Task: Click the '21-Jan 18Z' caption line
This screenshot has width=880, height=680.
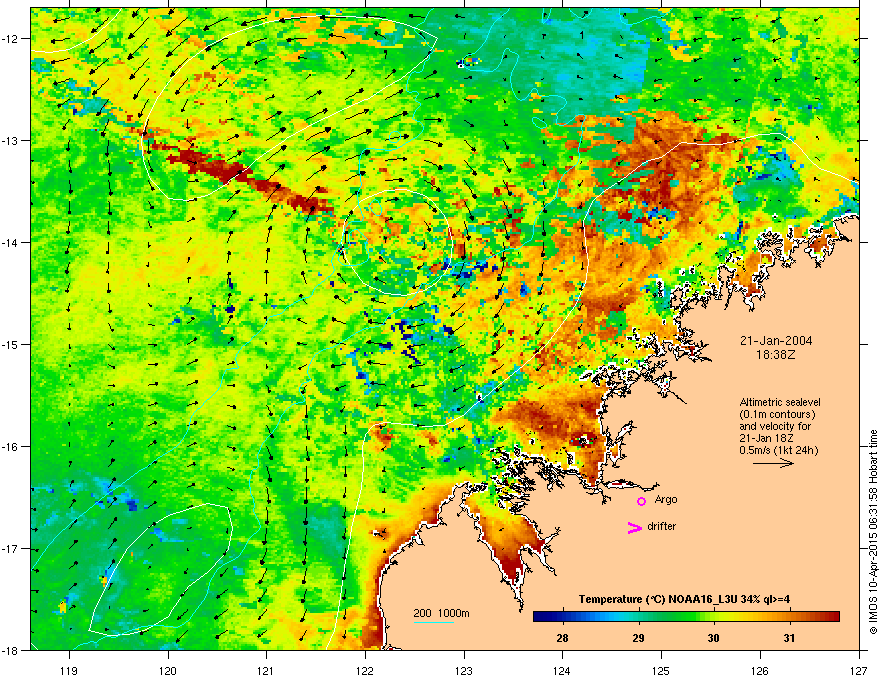Action: pyautogui.click(x=767, y=438)
